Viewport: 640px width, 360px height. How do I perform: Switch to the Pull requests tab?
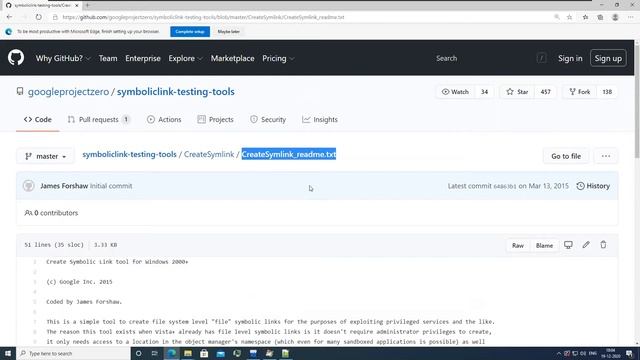pyautogui.click(x=98, y=120)
